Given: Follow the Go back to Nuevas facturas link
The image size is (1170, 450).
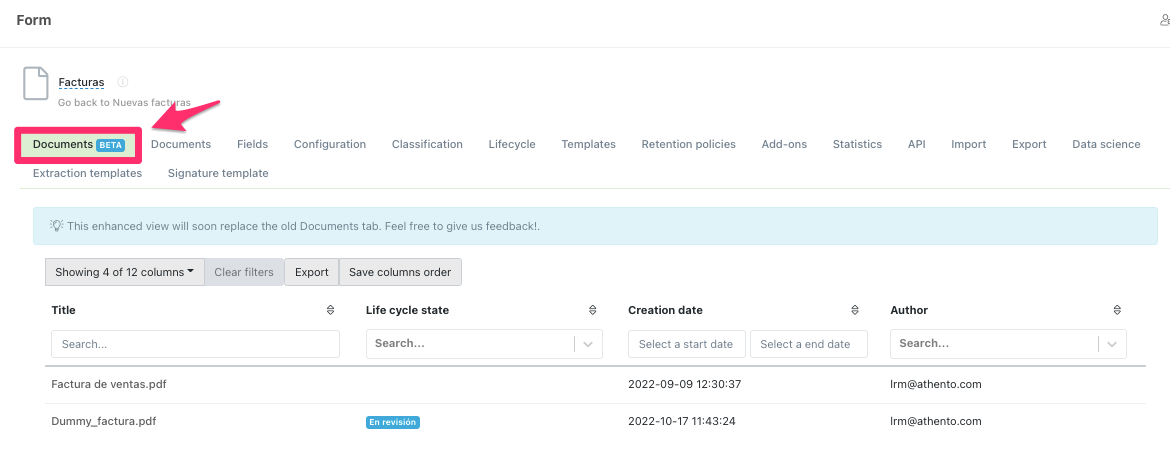Looking at the screenshot, I should coord(124,102).
